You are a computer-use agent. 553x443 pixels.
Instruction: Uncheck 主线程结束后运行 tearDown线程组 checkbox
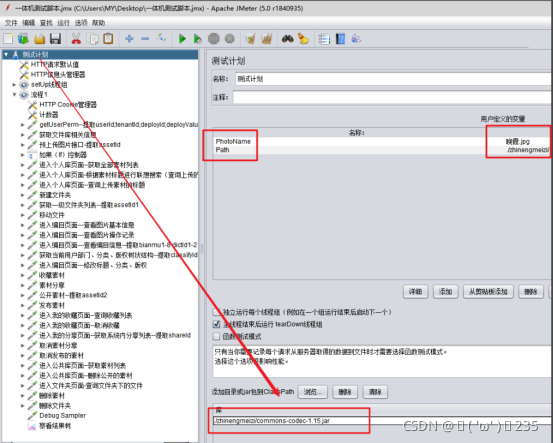[216, 324]
